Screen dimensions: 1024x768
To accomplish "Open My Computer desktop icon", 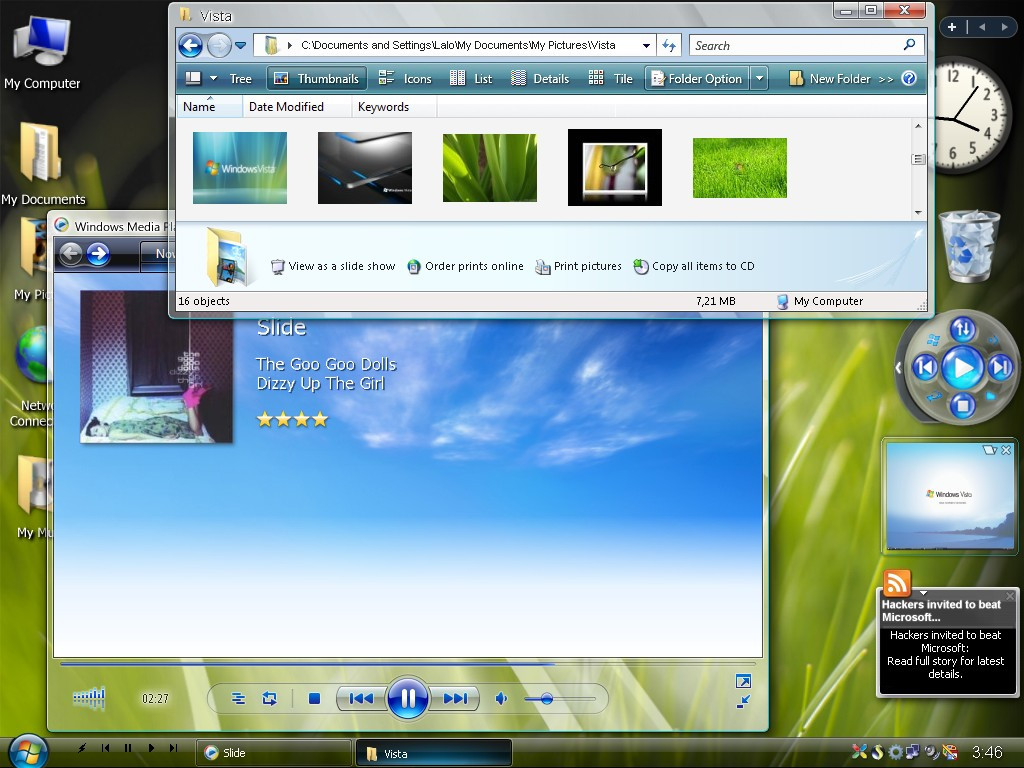I will (42, 52).
